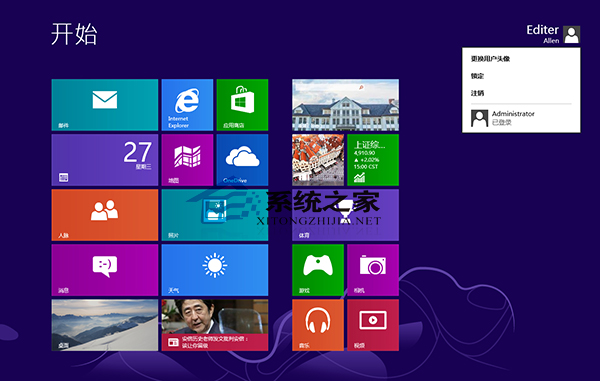Screen dimensions: 600x381
Task: Open the Games tile with Xbox controller
Action: coord(318,270)
